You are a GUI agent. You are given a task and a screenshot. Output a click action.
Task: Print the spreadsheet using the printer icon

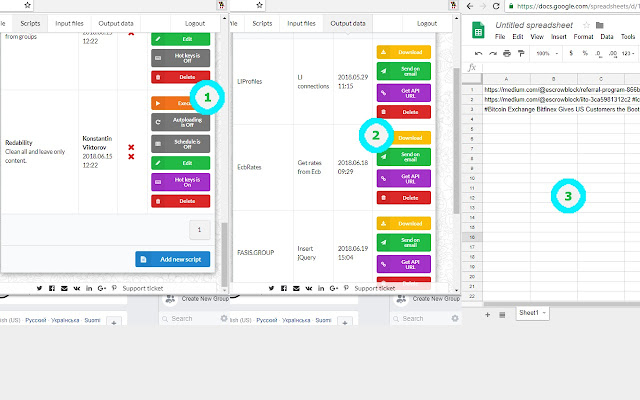507,53
